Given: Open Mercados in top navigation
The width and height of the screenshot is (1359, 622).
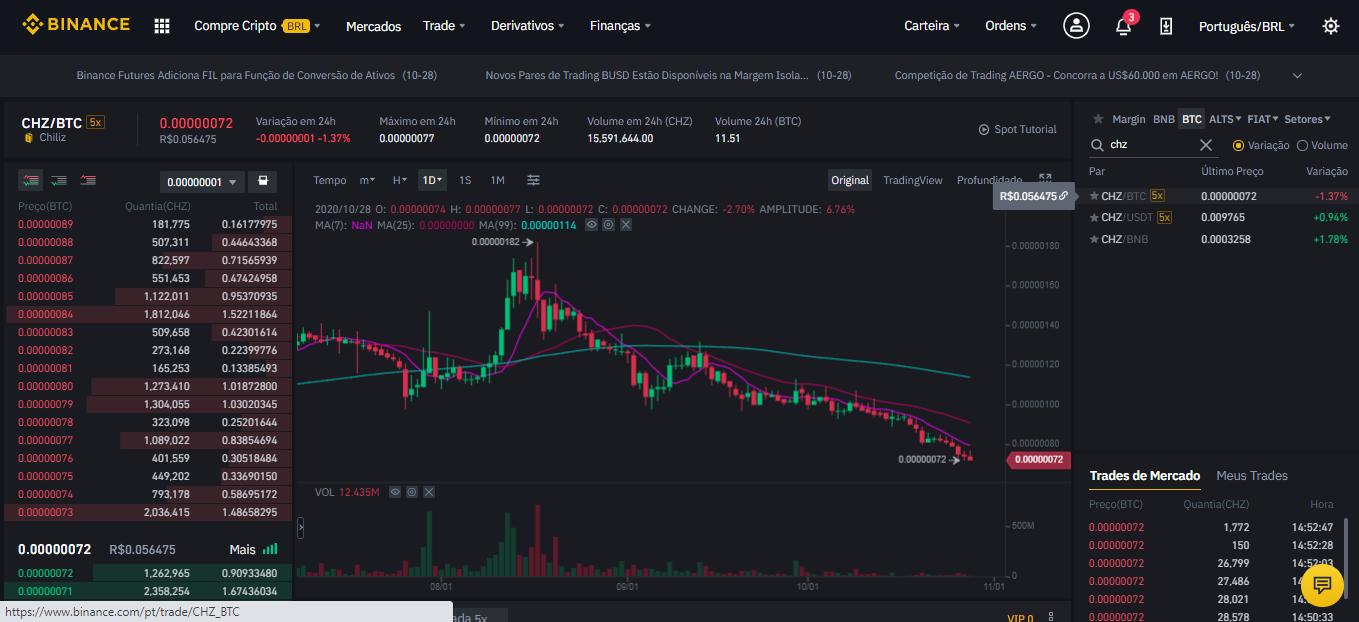Looking at the screenshot, I should [373, 26].
